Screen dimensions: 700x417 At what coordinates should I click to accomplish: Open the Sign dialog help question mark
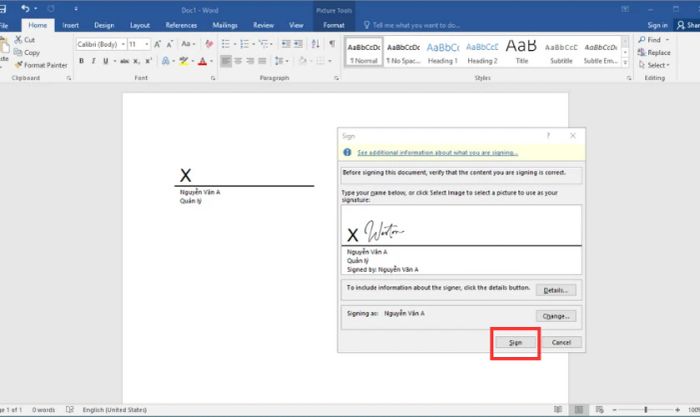pyautogui.click(x=548, y=136)
